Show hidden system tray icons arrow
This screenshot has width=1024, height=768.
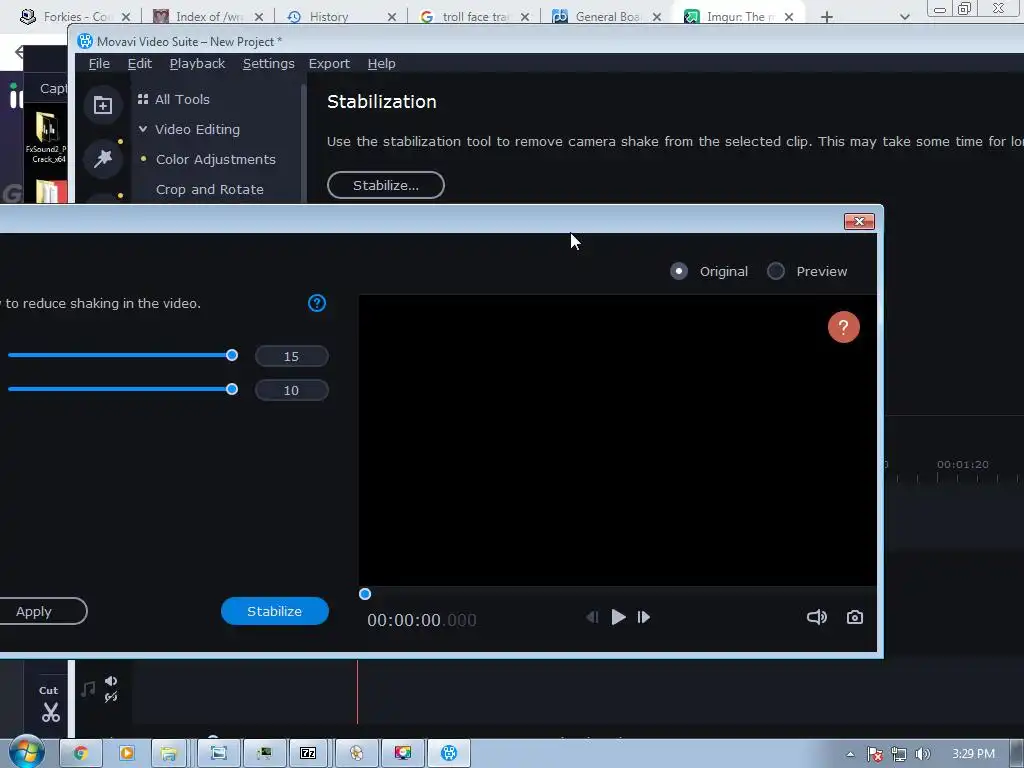850,754
